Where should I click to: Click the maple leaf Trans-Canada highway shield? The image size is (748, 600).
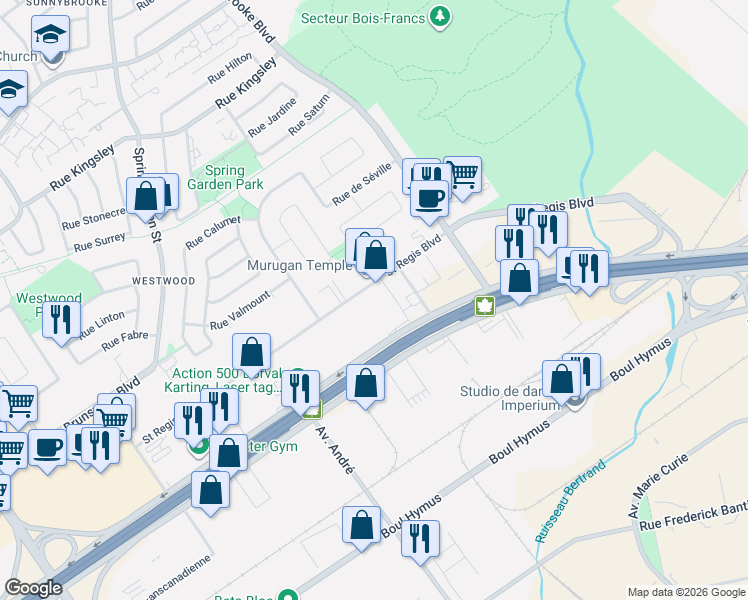485,306
